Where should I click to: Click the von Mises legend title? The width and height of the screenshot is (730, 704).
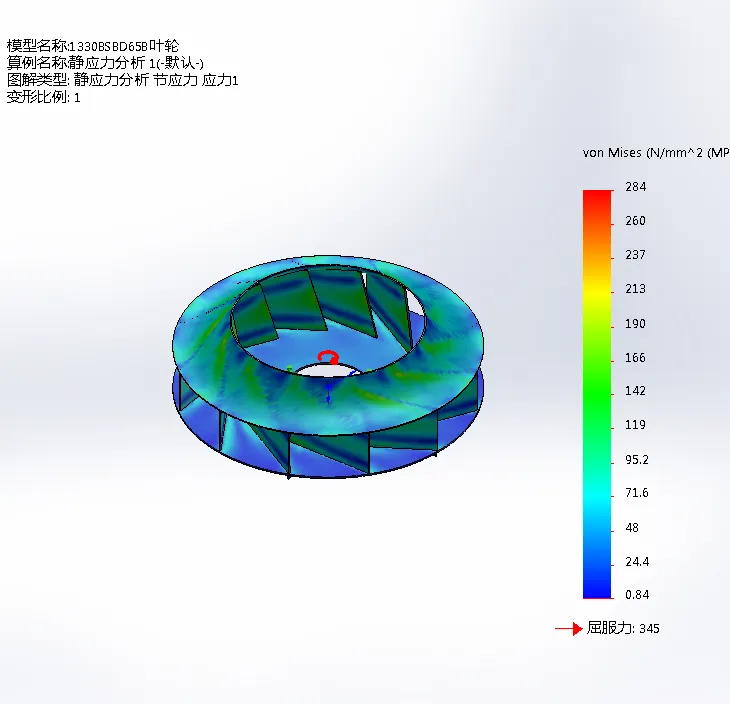(656, 153)
